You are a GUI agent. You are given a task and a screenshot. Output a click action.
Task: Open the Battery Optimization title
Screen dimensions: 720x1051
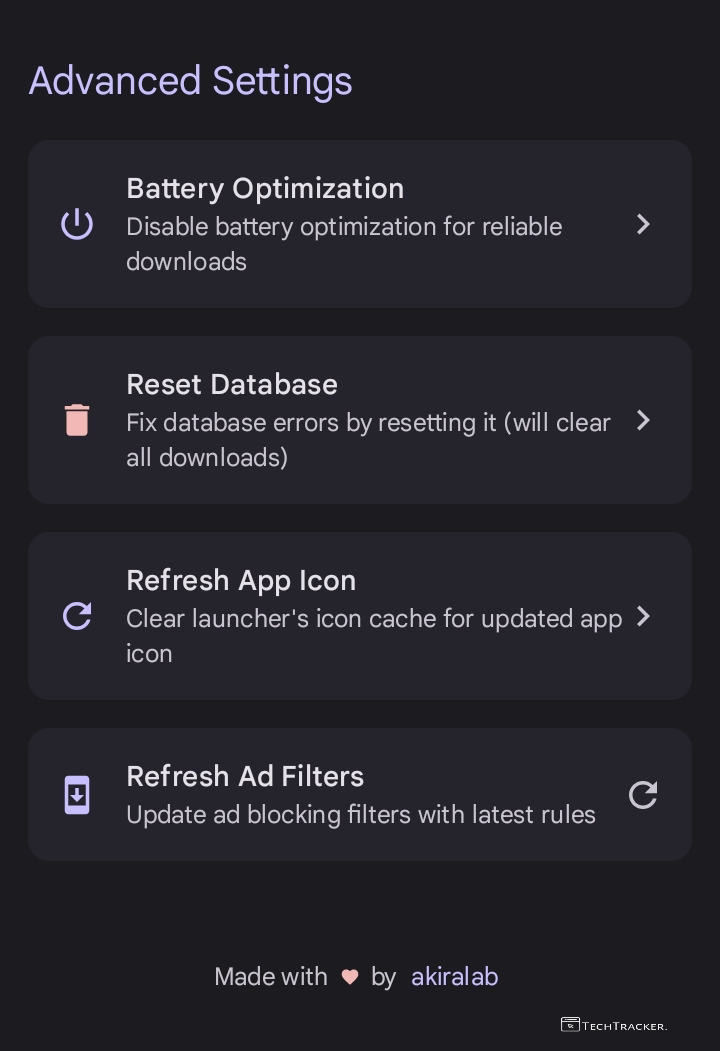point(265,188)
